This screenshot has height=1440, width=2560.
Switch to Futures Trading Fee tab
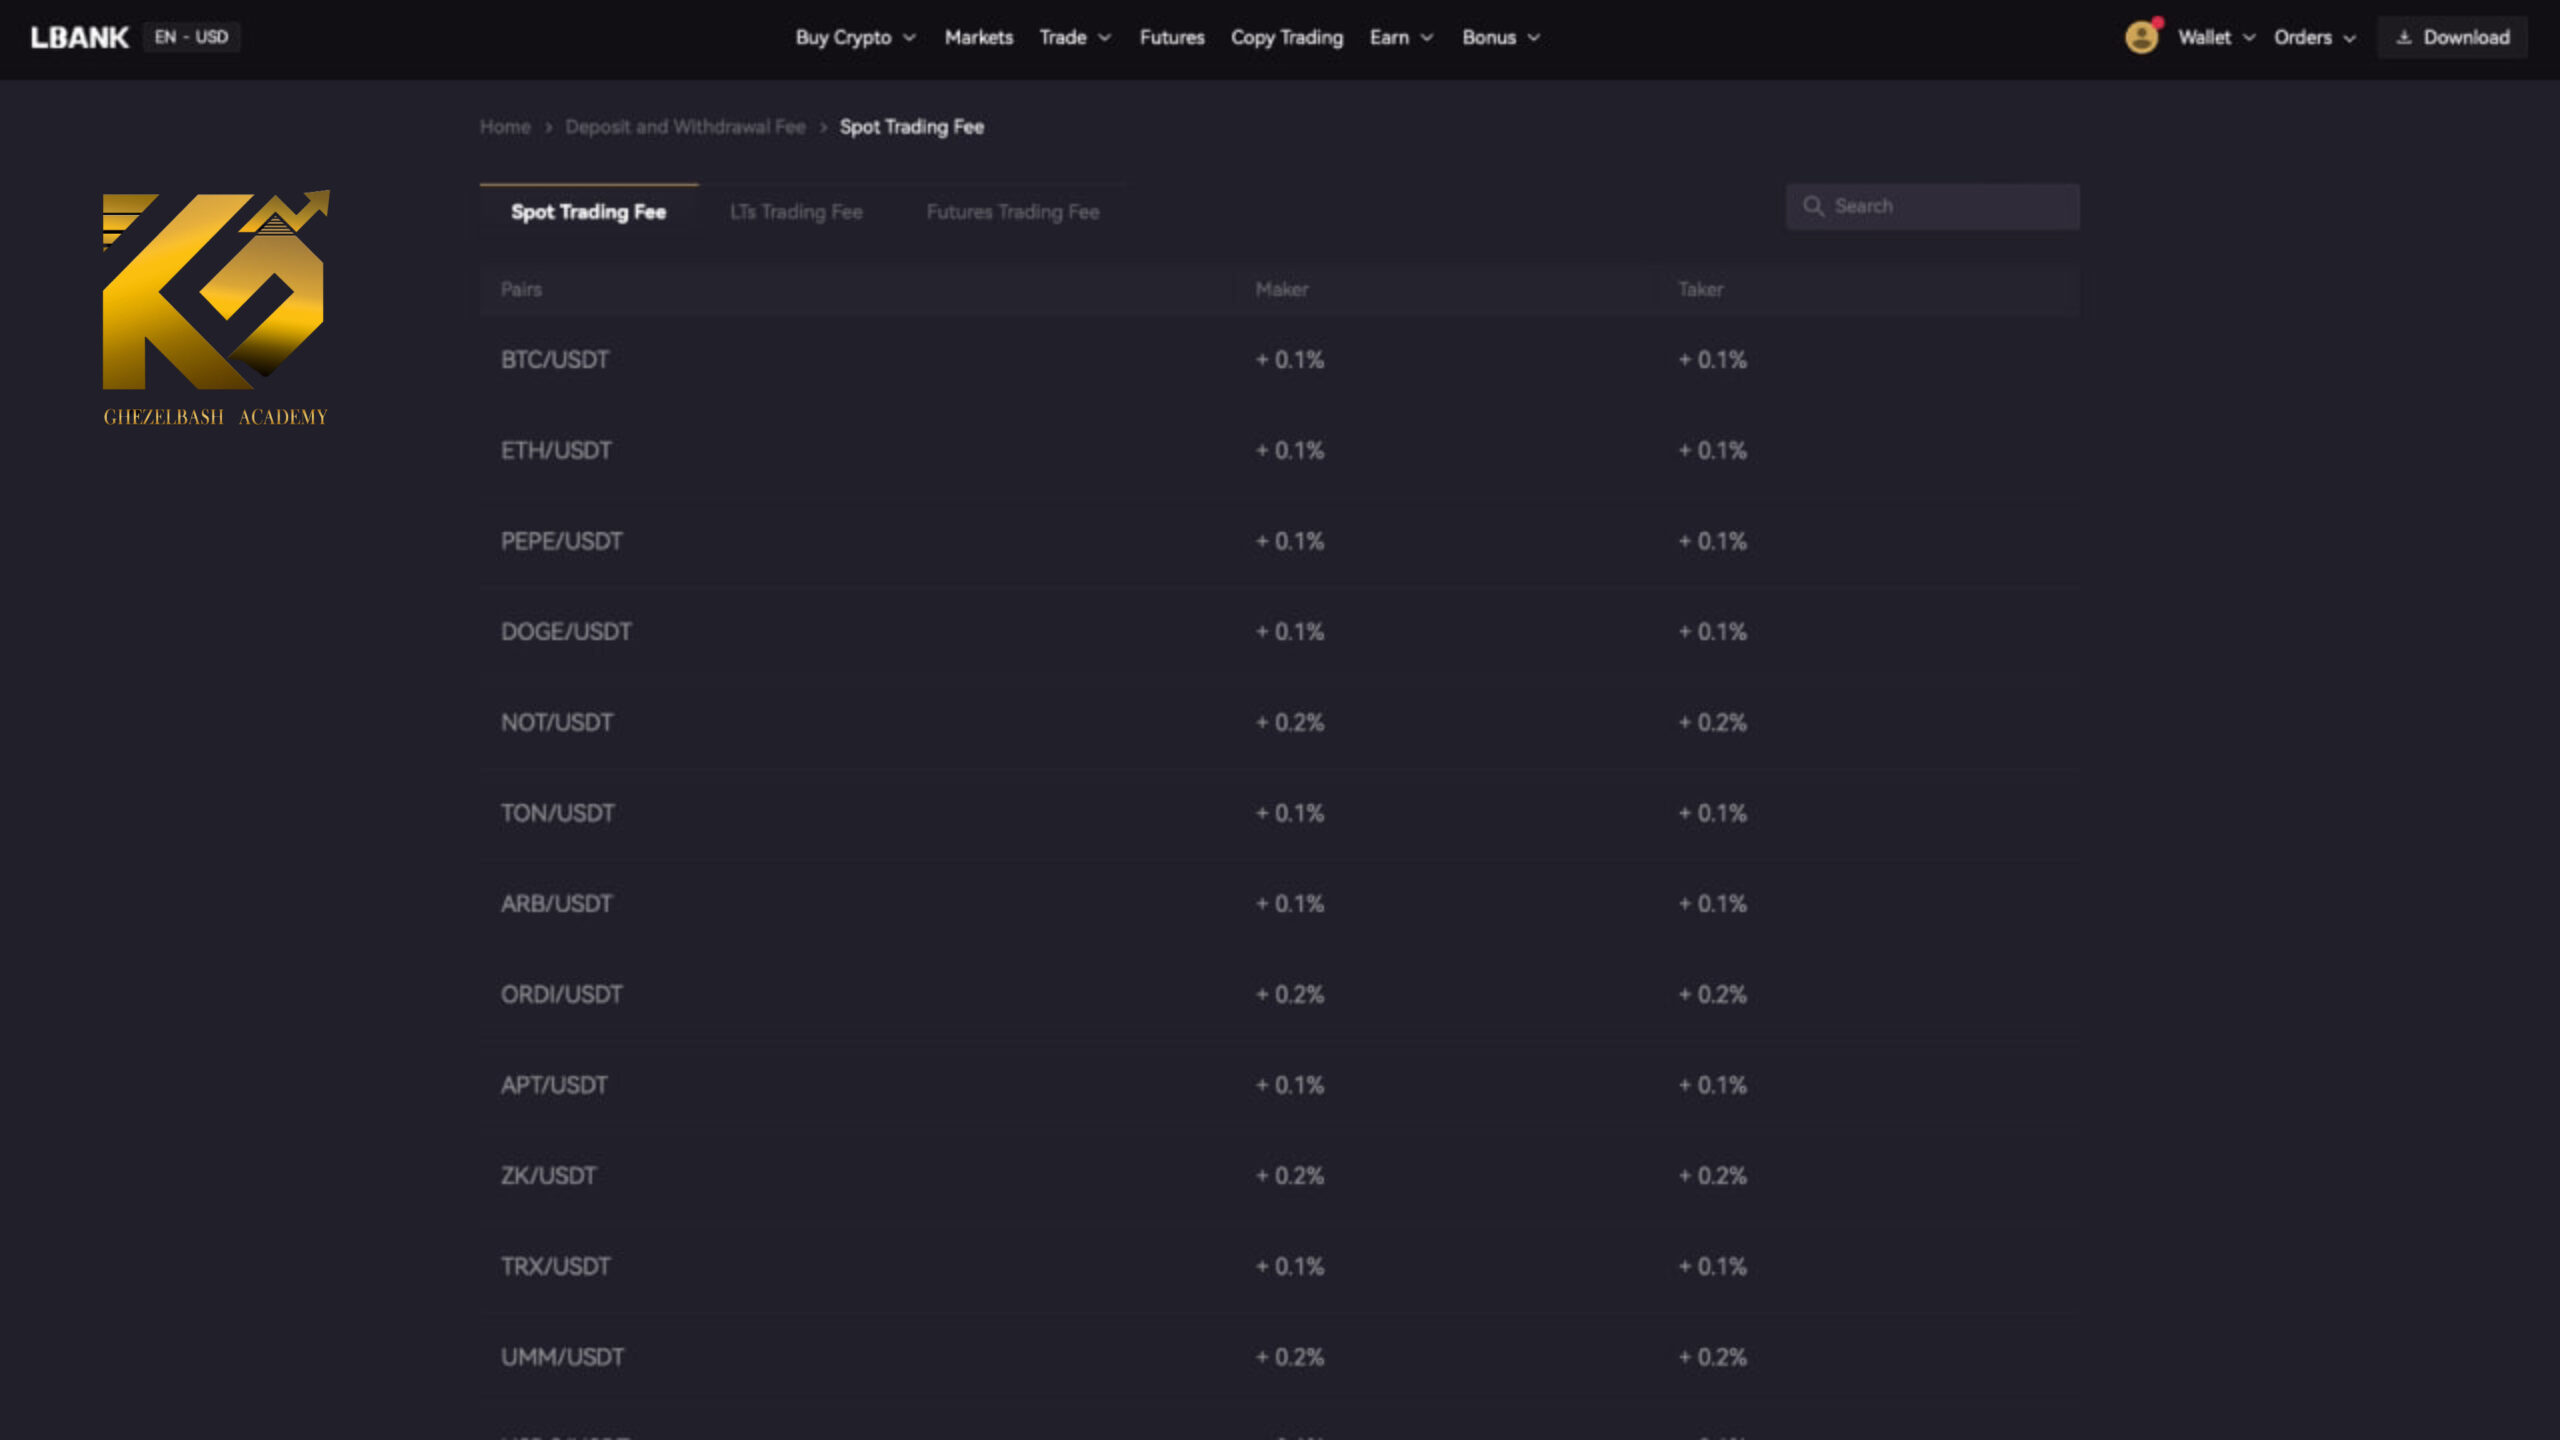[x=1011, y=211]
